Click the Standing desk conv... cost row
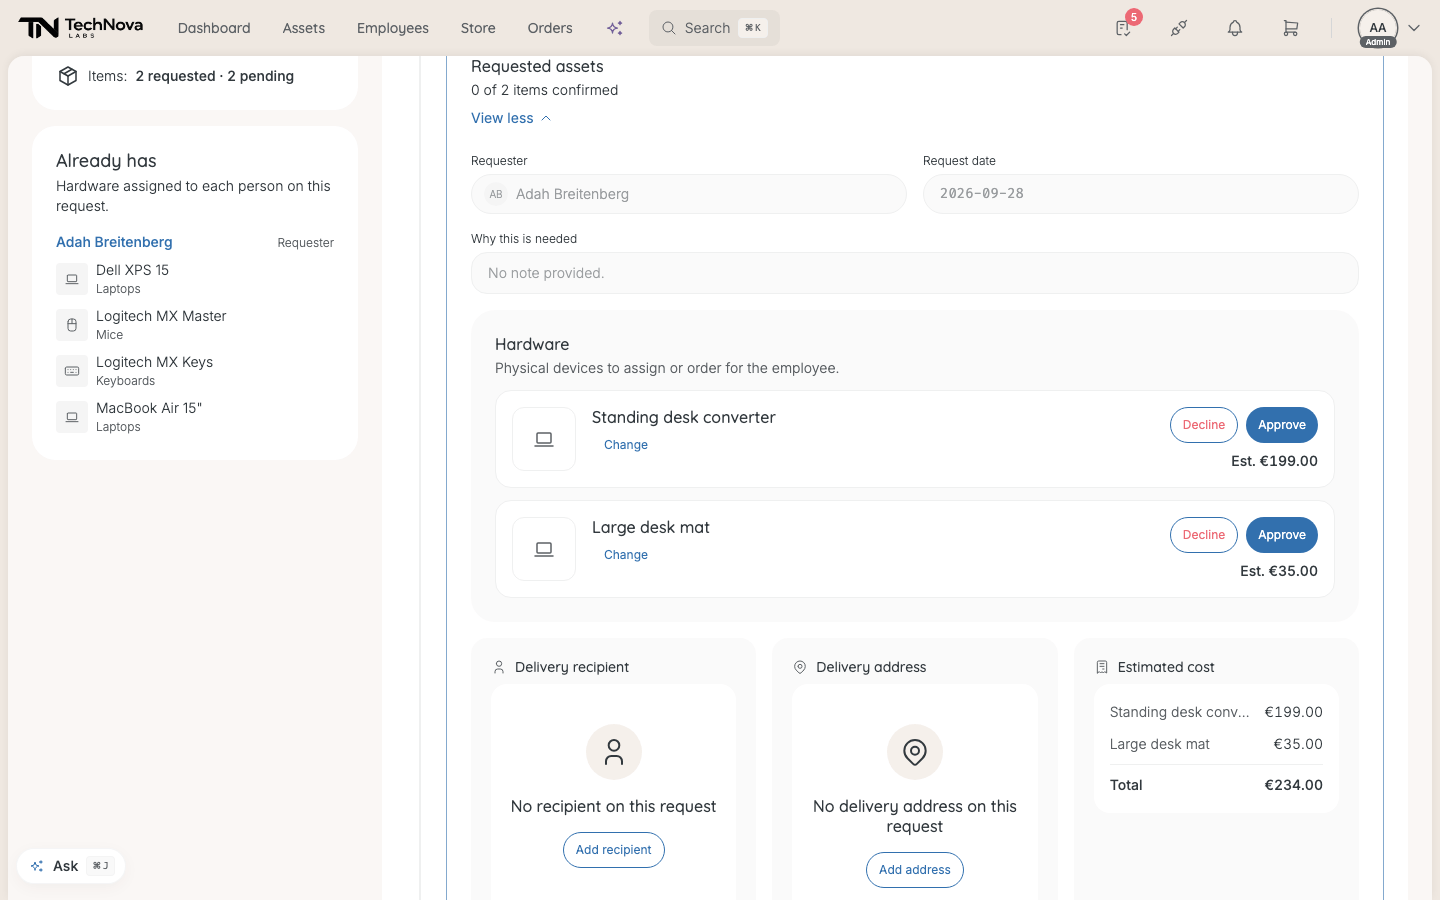This screenshot has width=1440, height=900. 1216,712
